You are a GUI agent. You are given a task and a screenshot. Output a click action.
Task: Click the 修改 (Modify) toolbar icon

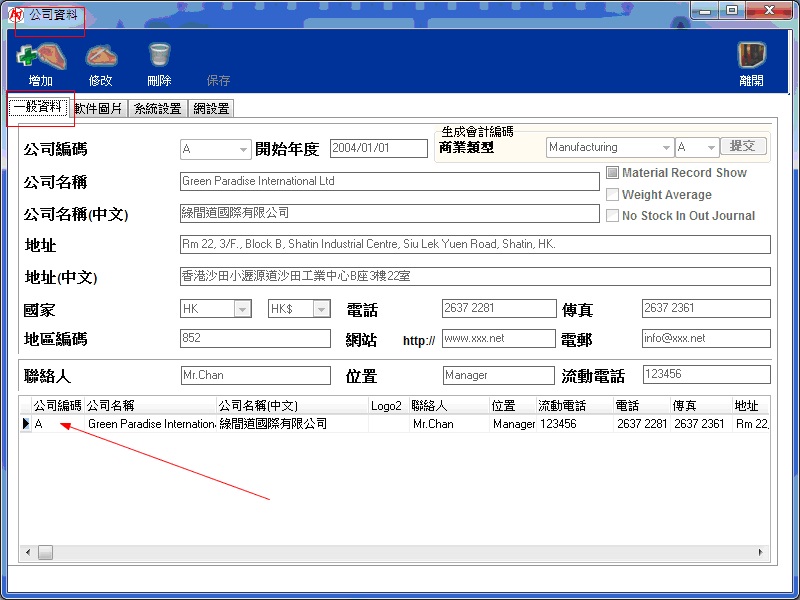(x=101, y=56)
